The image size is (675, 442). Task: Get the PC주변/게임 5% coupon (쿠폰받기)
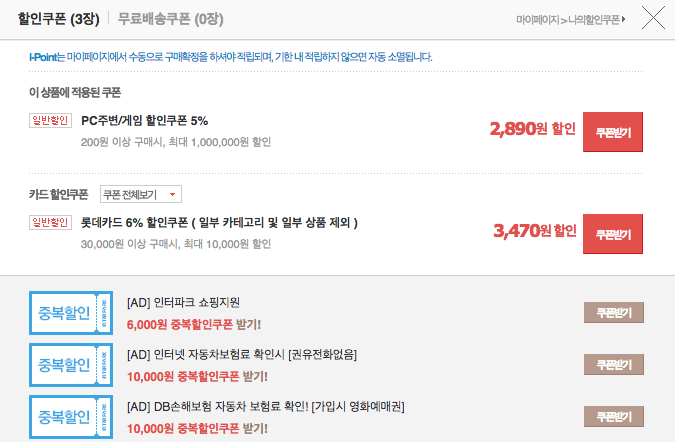(x=613, y=132)
